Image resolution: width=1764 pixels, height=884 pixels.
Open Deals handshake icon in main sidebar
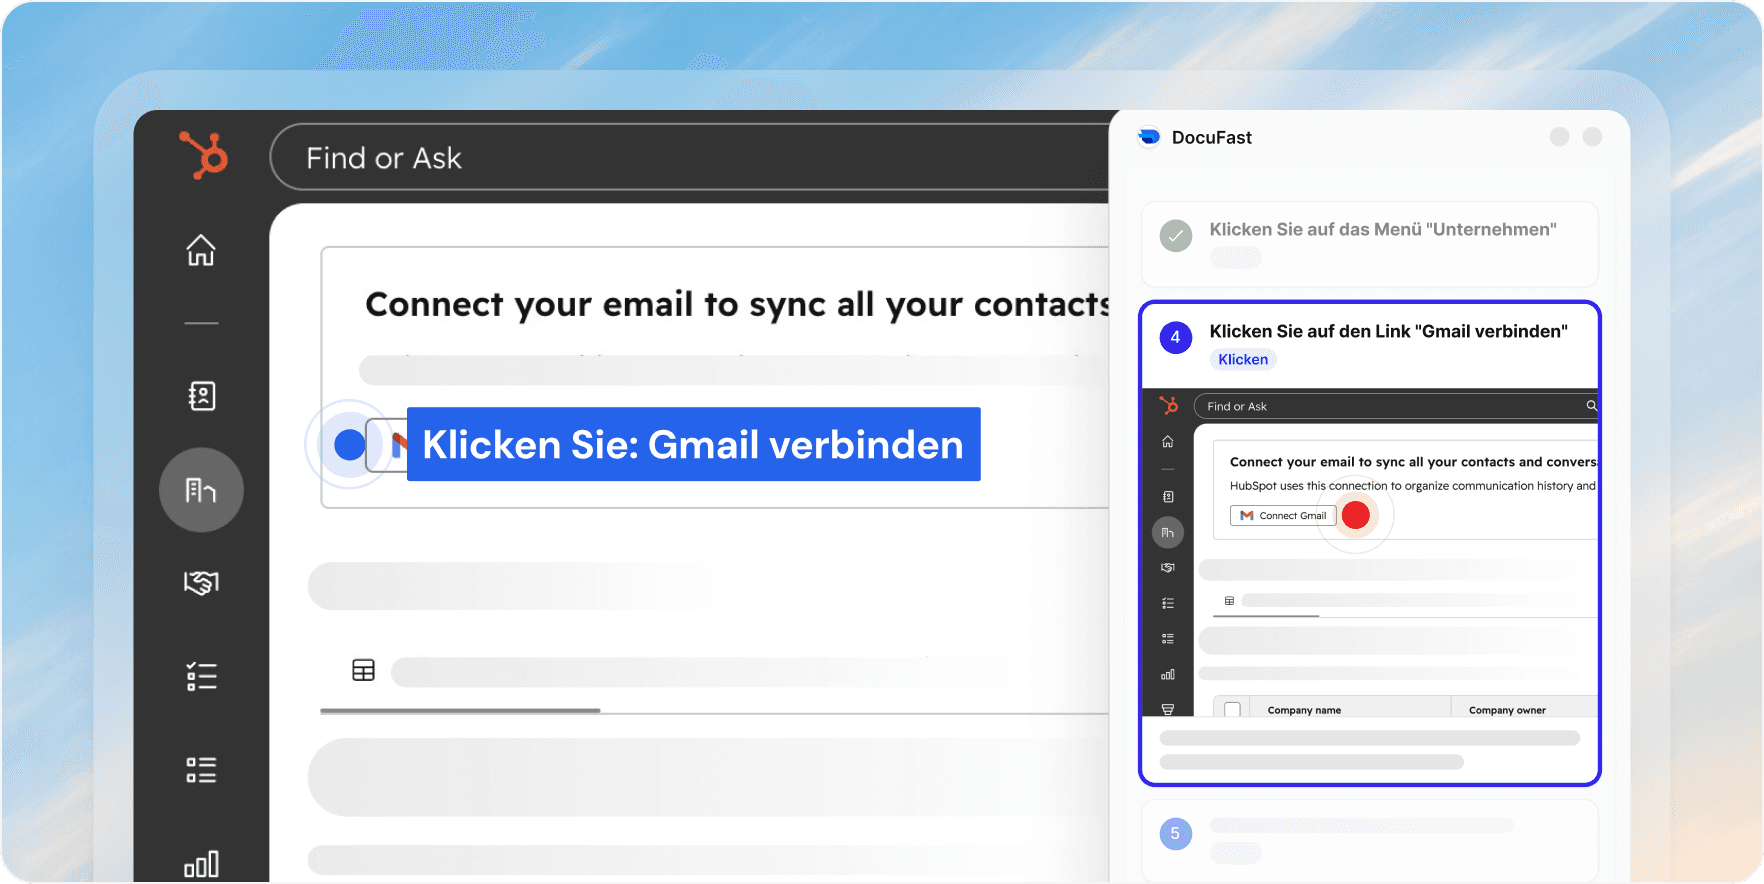201,582
